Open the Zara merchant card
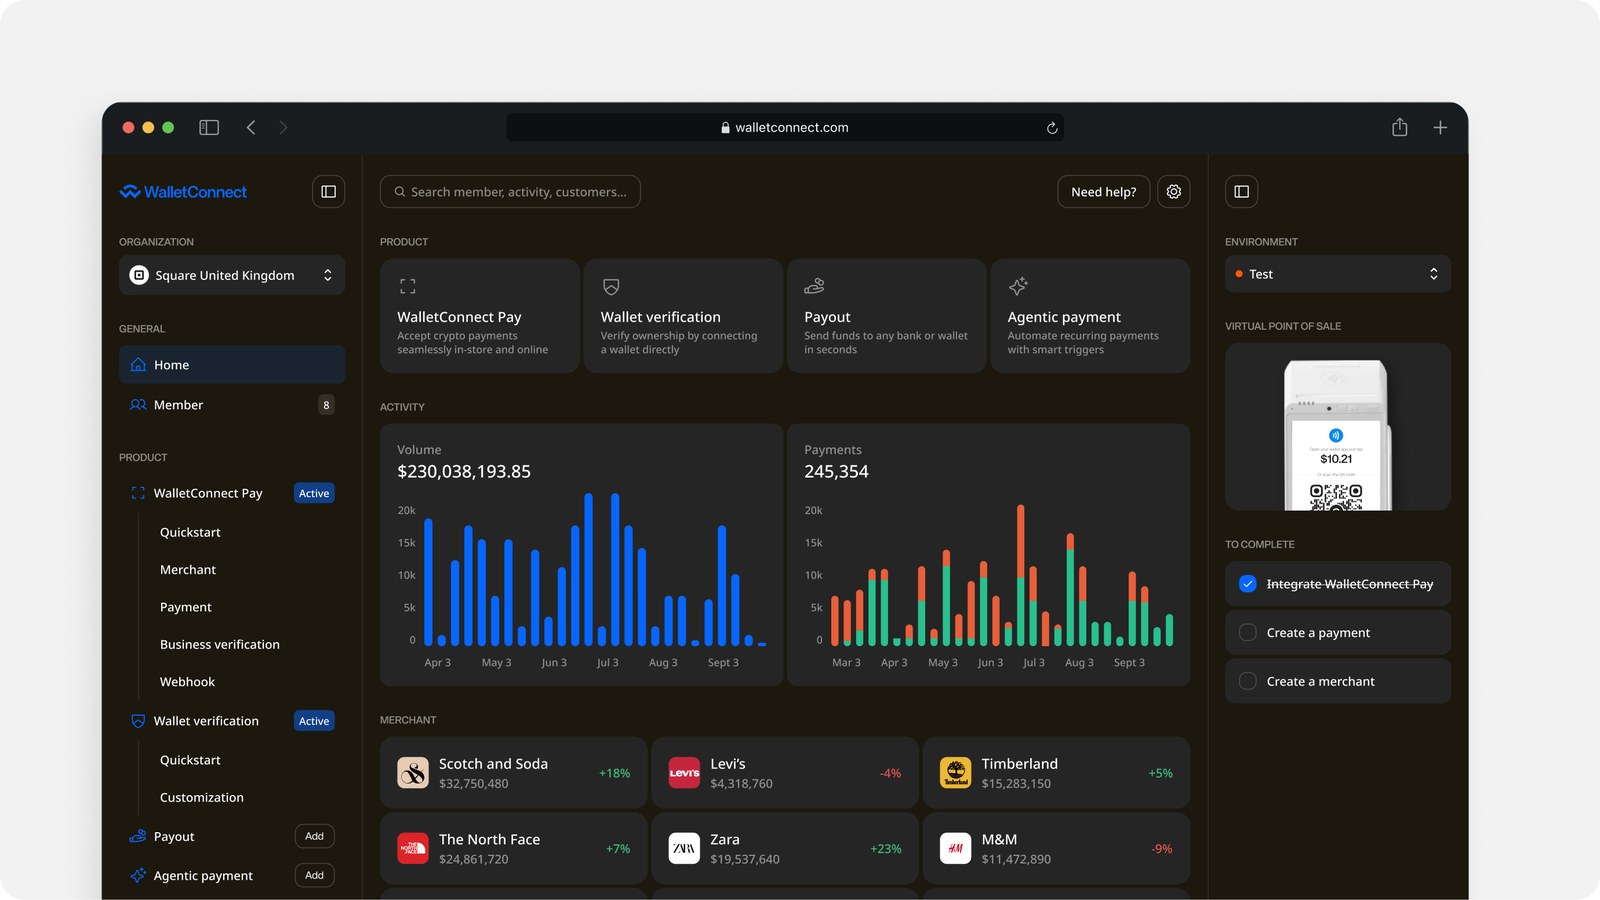Screen dimensions: 1600x900 coord(785,848)
